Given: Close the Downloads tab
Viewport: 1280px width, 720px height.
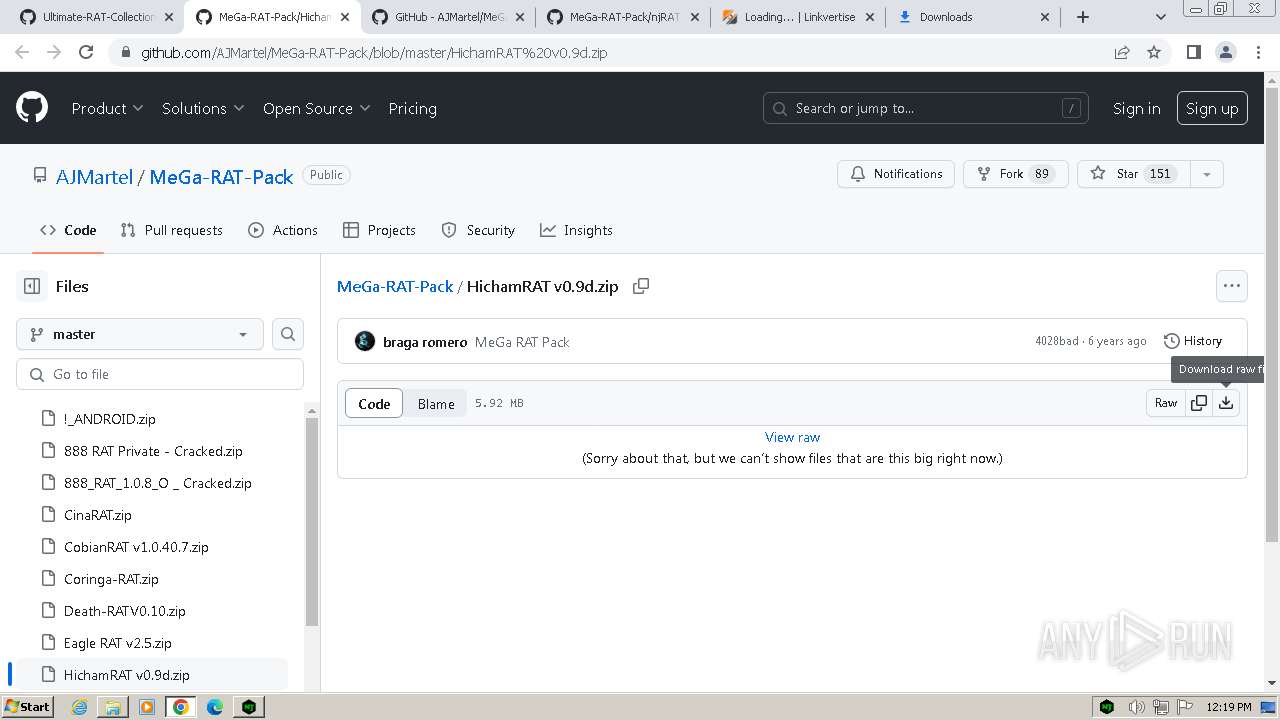Looking at the screenshot, I should click(1045, 17).
